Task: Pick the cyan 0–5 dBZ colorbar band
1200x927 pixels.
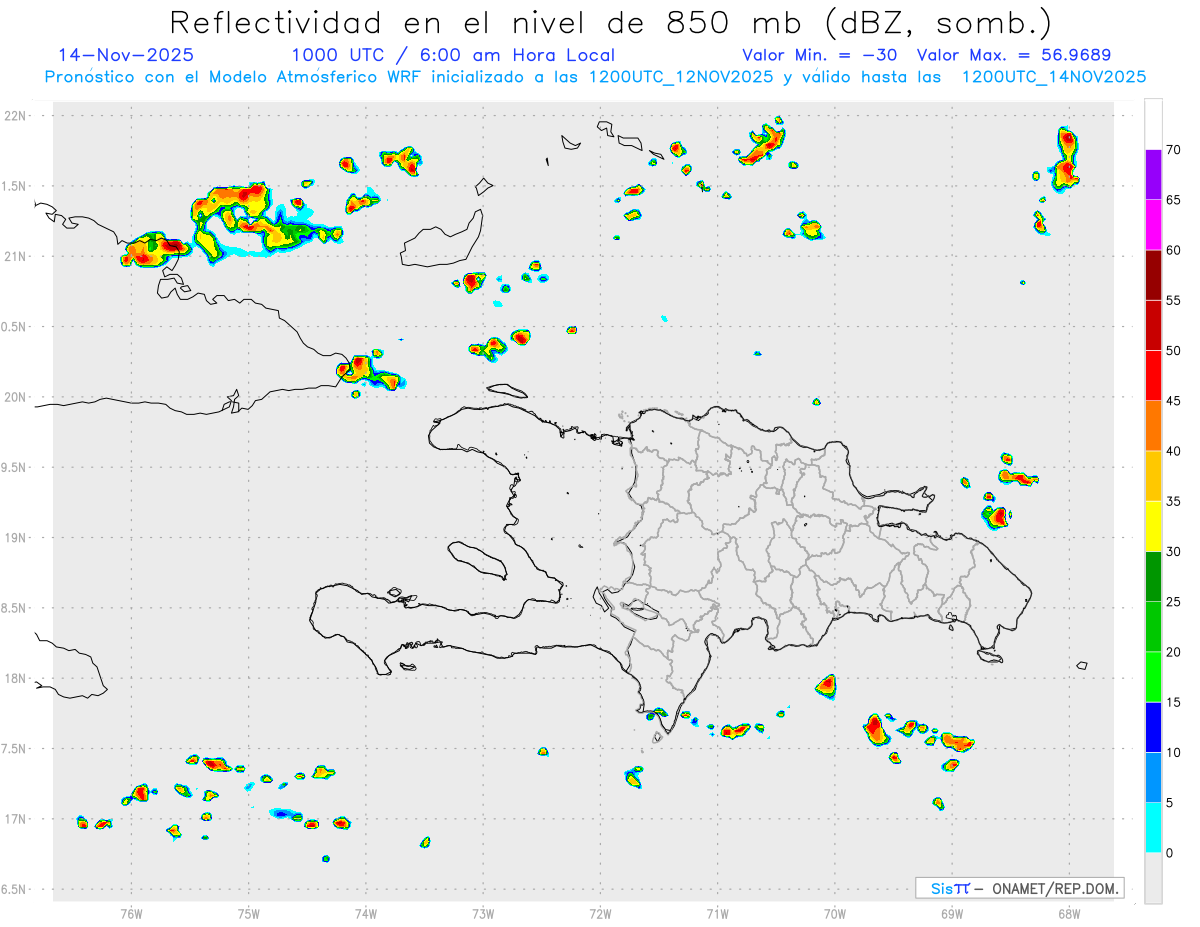Action: 1153,828
